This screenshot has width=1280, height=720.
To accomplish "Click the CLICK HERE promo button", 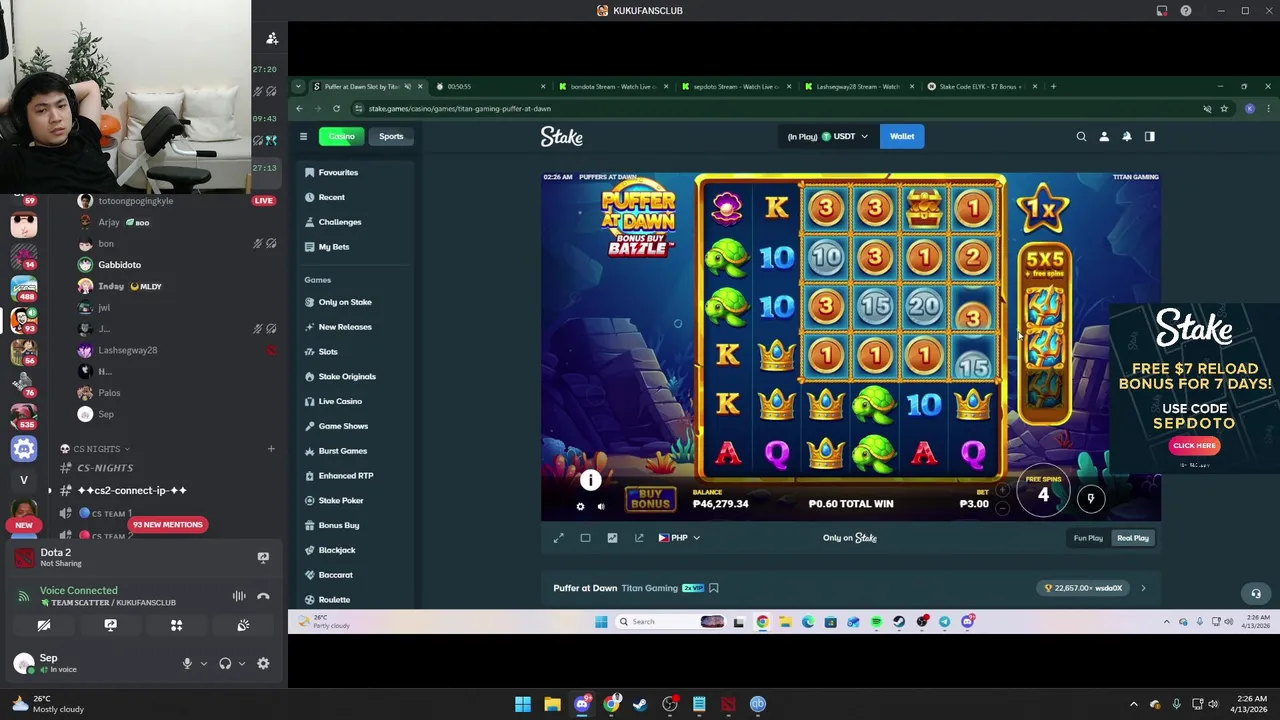I will pos(1194,446).
